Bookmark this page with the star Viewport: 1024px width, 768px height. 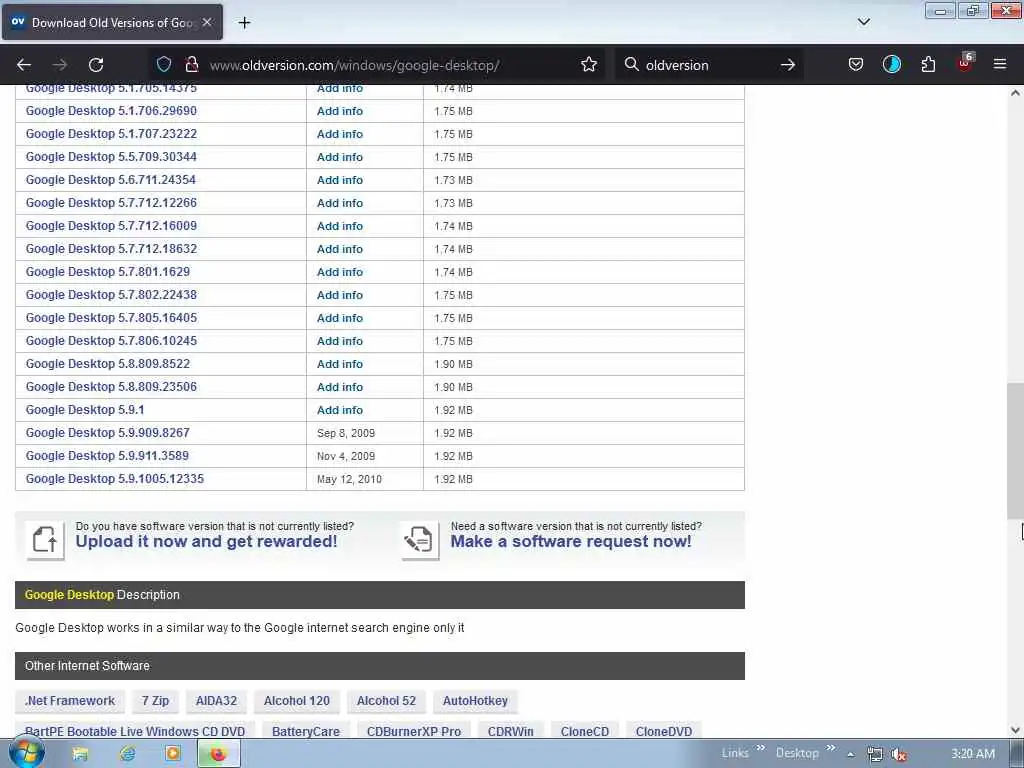click(x=589, y=64)
